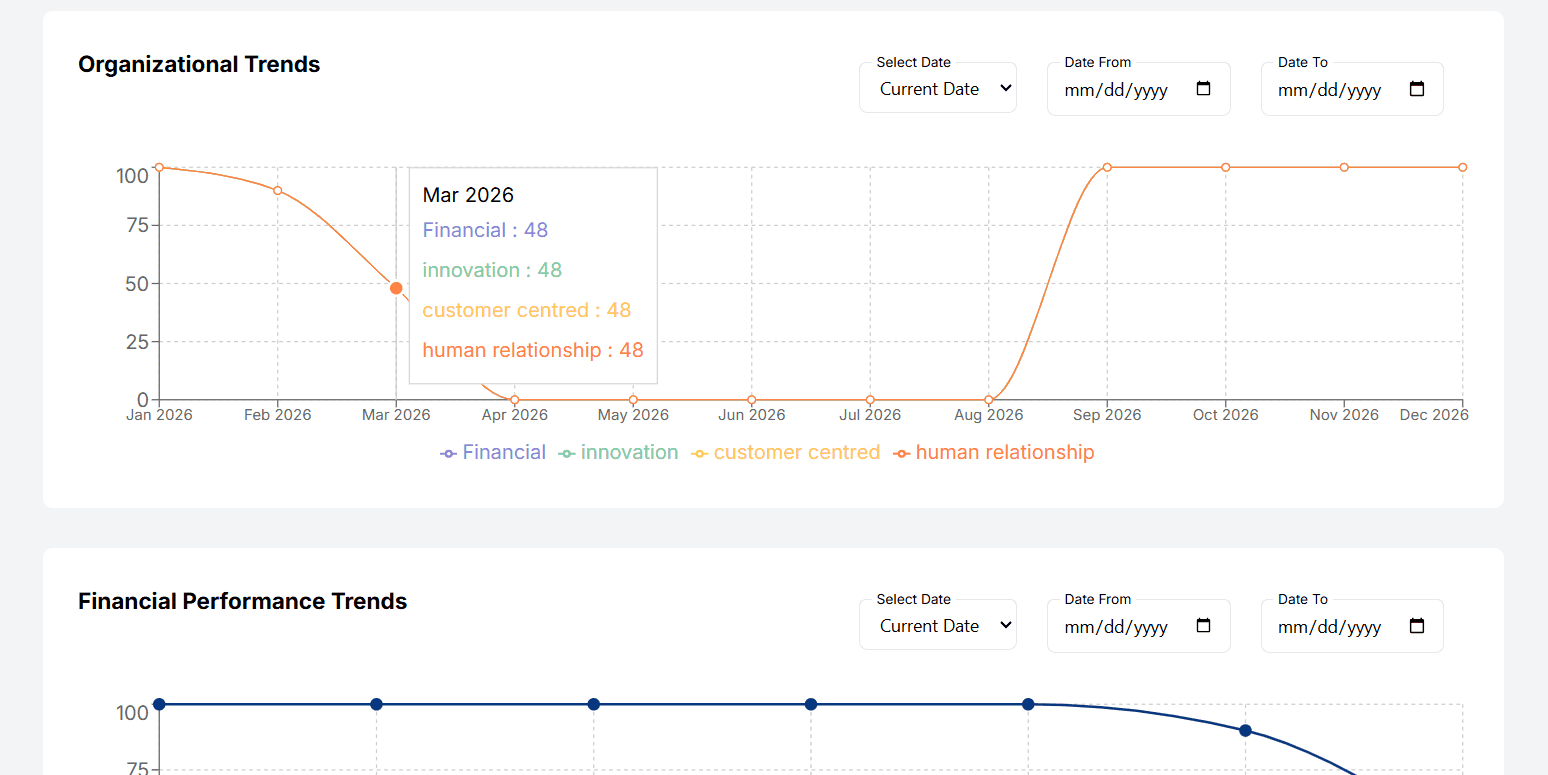Click the orange Mar 2026 data point marker

tap(396, 288)
